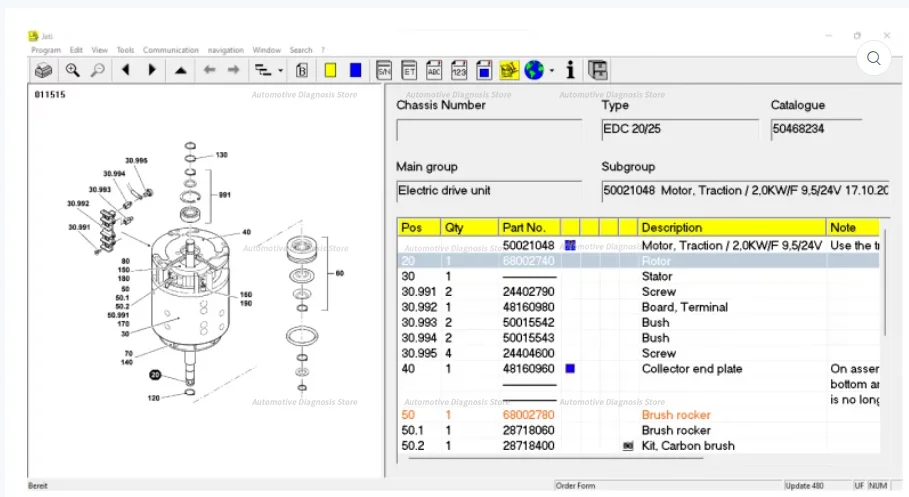The width and height of the screenshot is (909, 497).
Task: Click kit icon beside Kit, Carbon brush
Action: [628, 446]
